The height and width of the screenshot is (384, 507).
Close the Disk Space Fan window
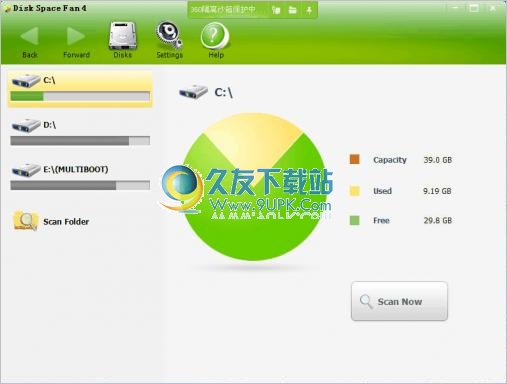pos(493,8)
